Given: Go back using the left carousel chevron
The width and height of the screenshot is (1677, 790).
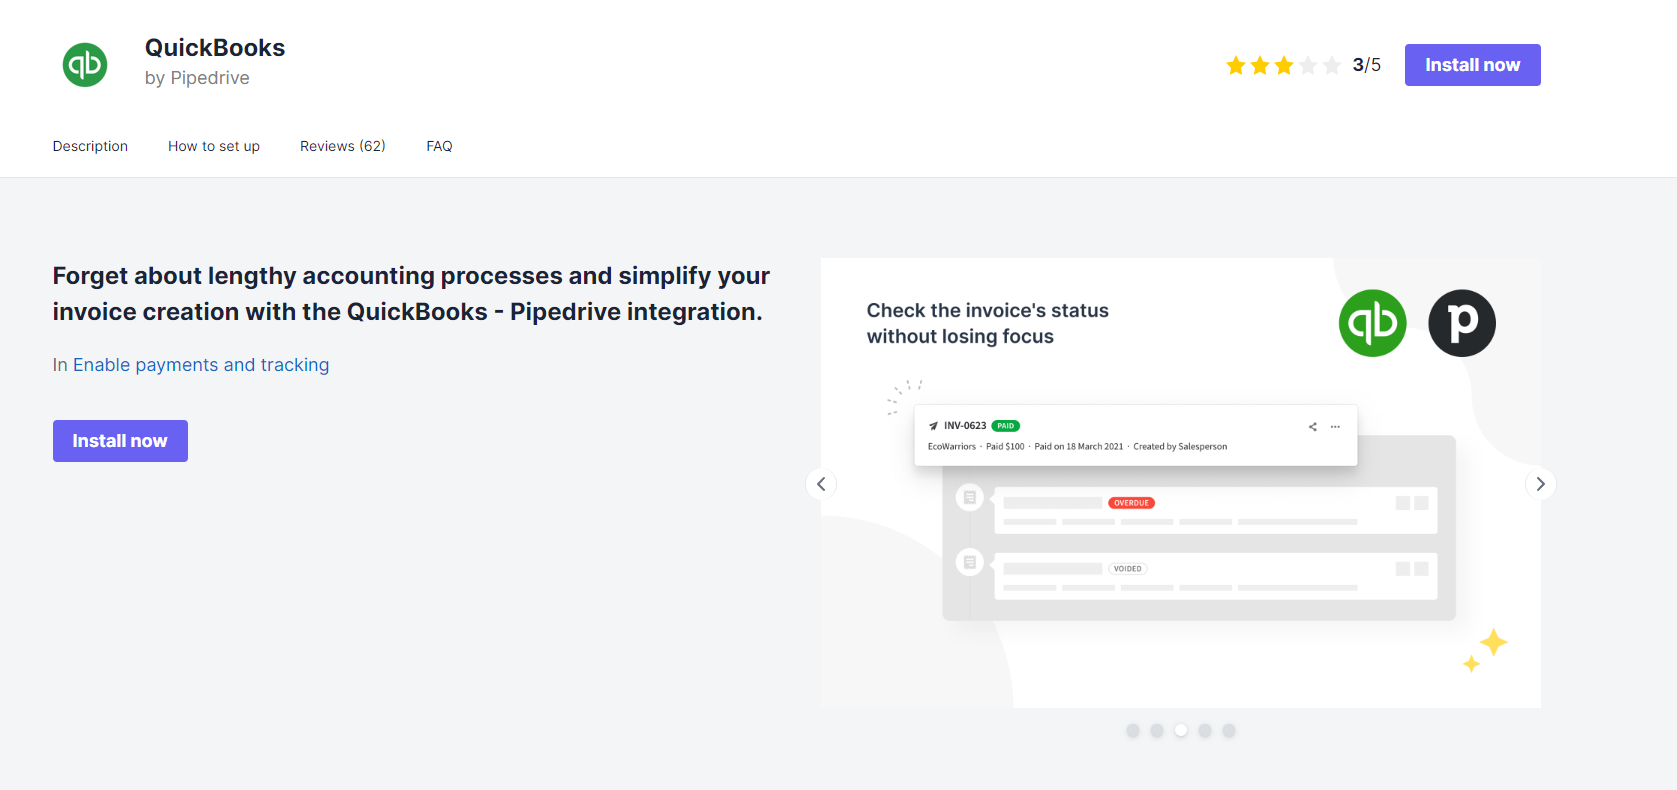Looking at the screenshot, I should coord(821,483).
